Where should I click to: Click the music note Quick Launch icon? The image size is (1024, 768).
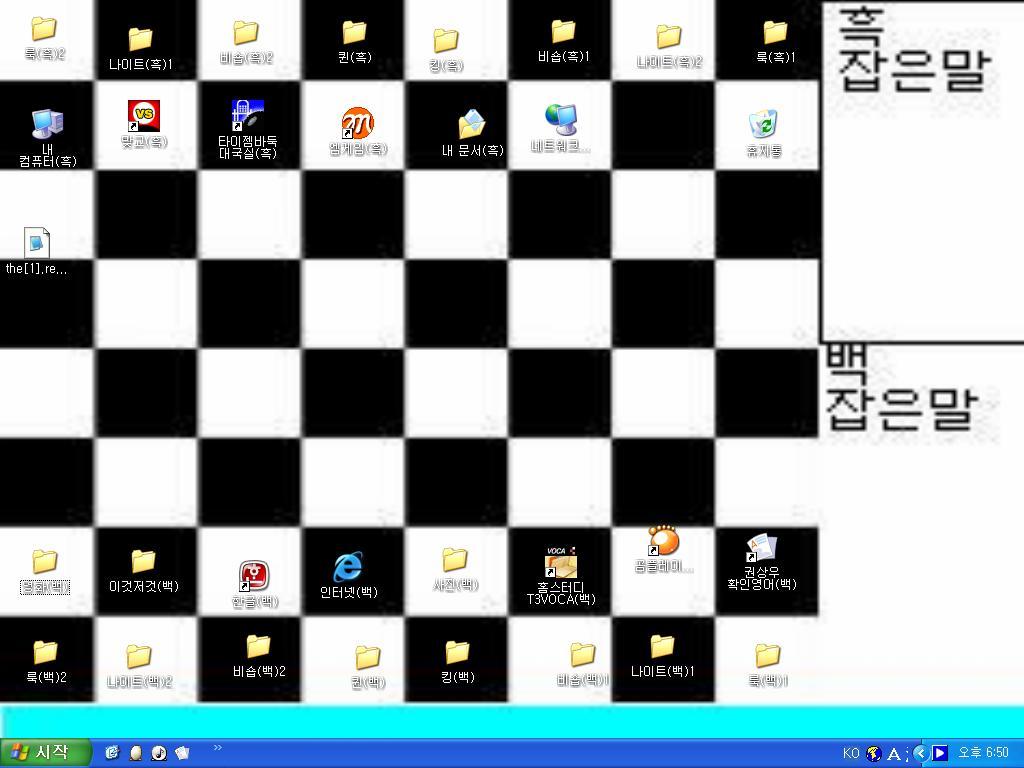[159, 753]
